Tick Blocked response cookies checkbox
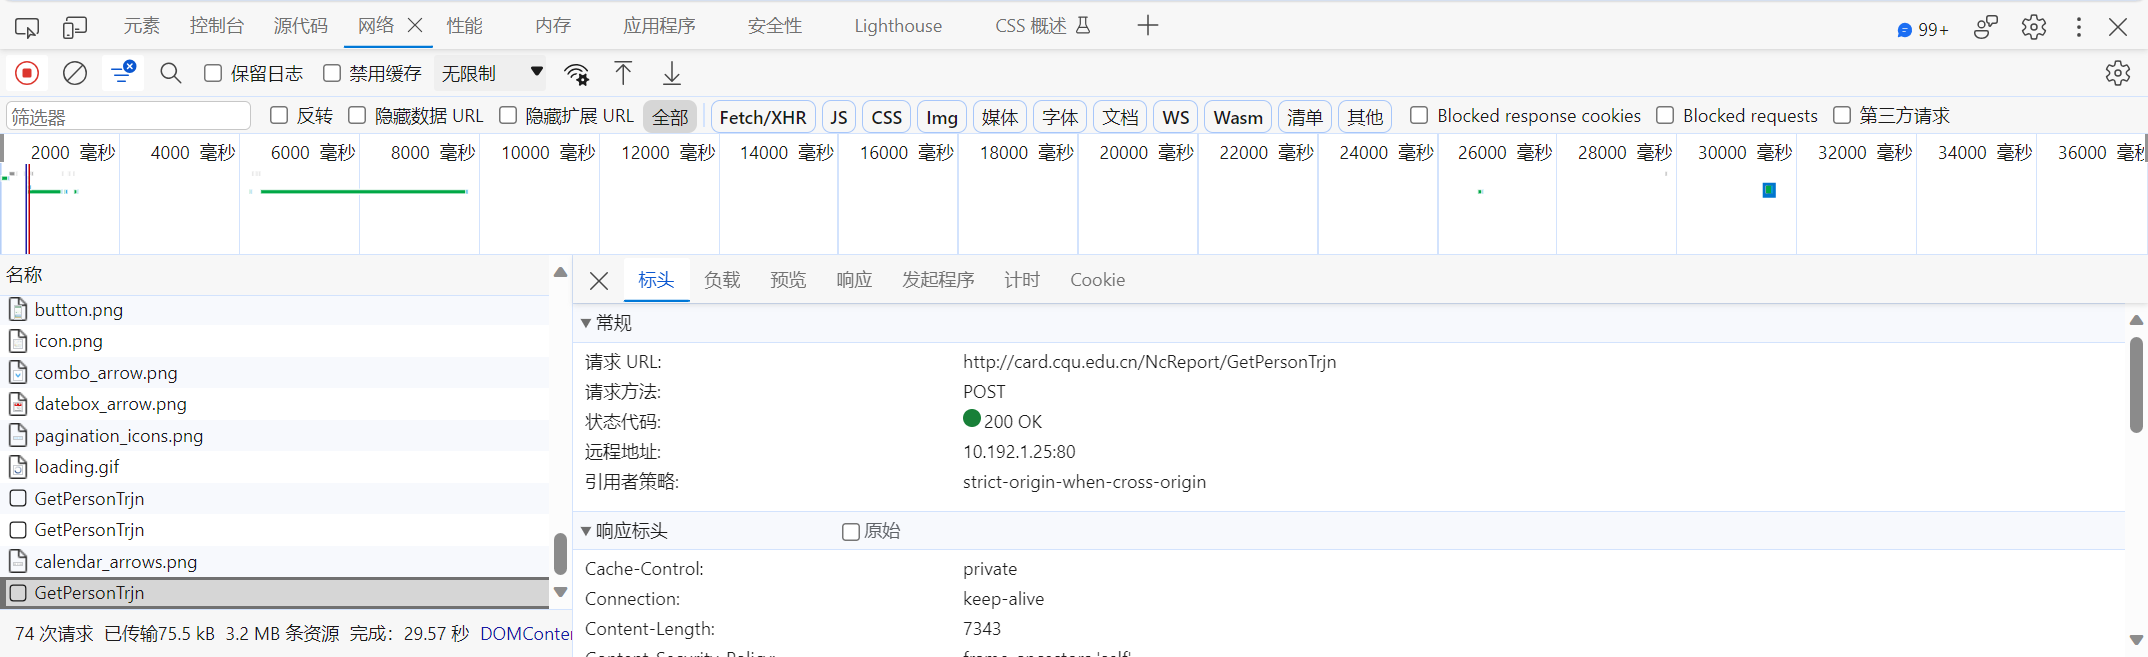The width and height of the screenshot is (2148, 657). (1419, 115)
